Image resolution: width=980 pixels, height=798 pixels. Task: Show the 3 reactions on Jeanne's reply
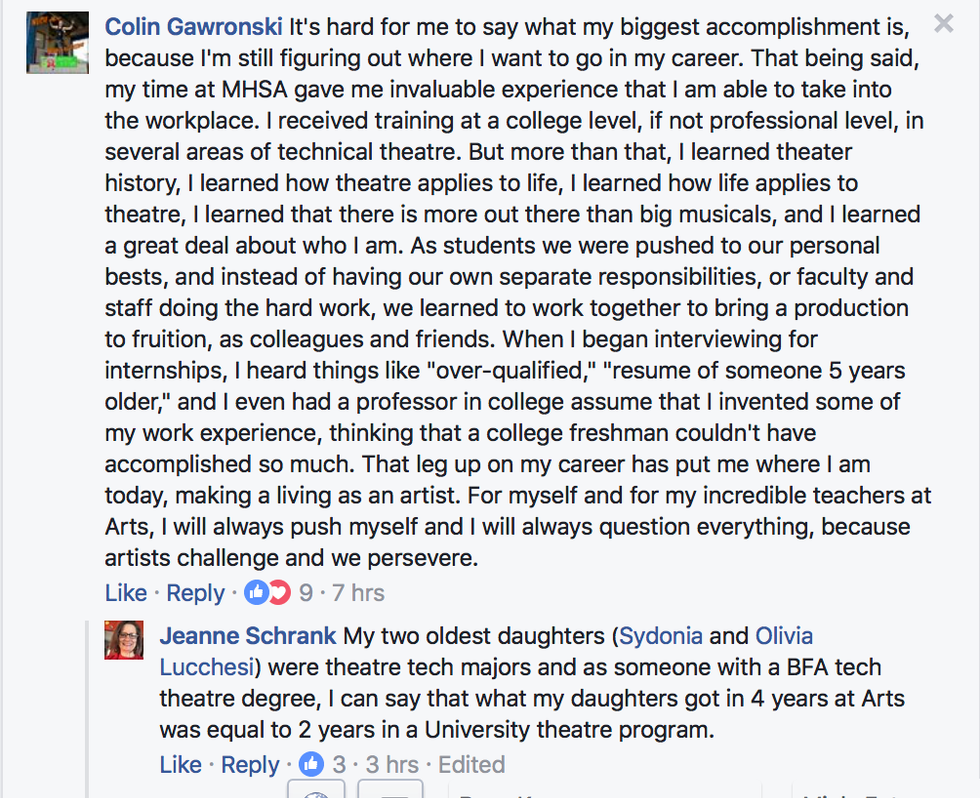tap(339, 765)
